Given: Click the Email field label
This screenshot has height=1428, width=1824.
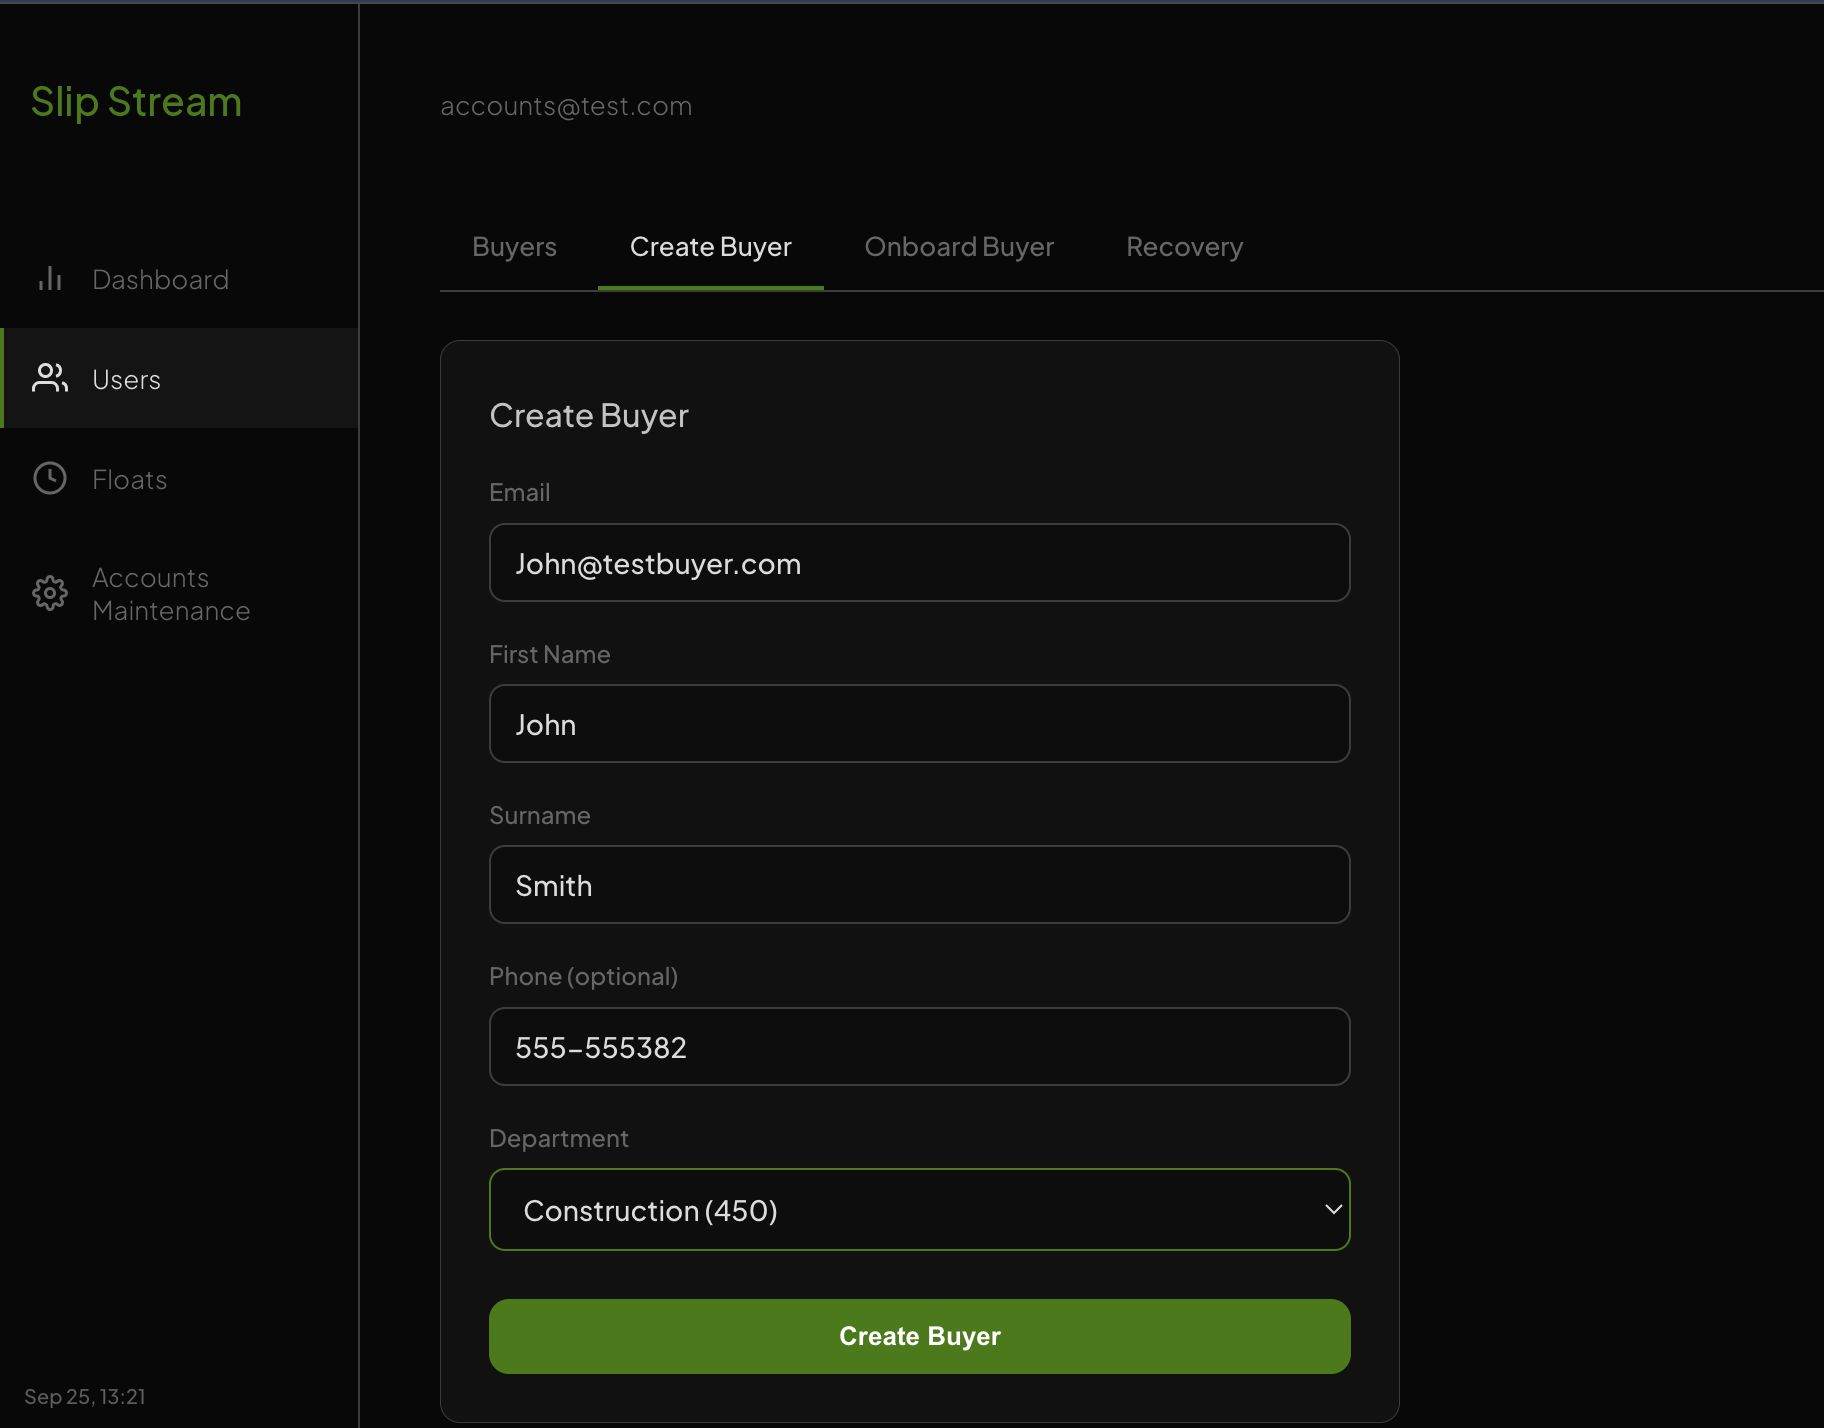Looking at the screenshot, I should coord(520,493).
